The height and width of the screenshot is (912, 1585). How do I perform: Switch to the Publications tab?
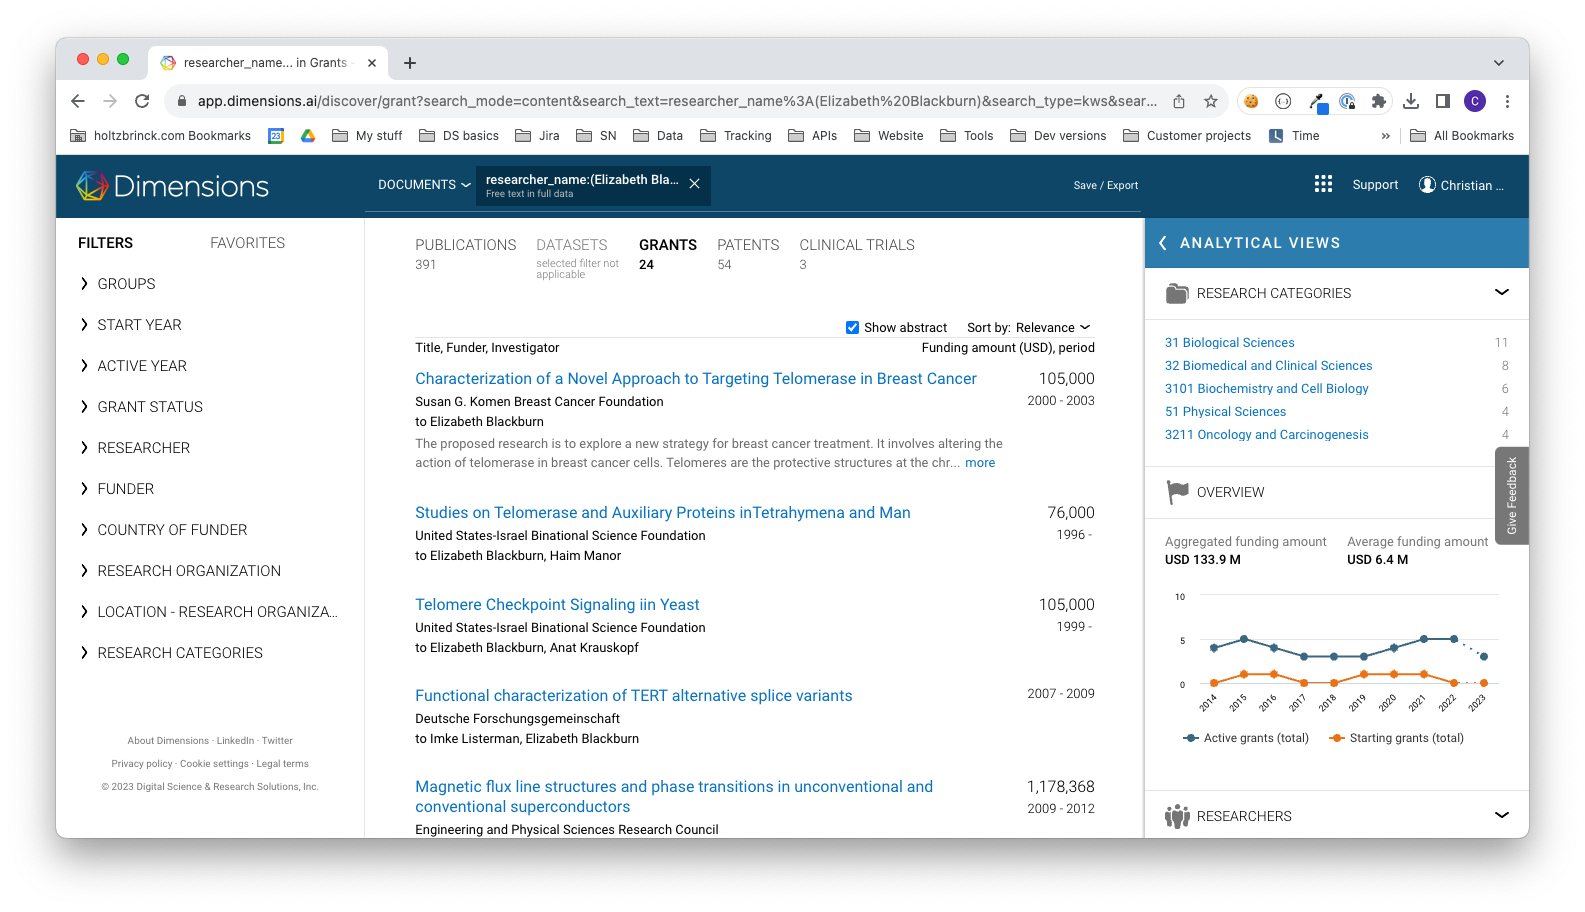point(466,254)
